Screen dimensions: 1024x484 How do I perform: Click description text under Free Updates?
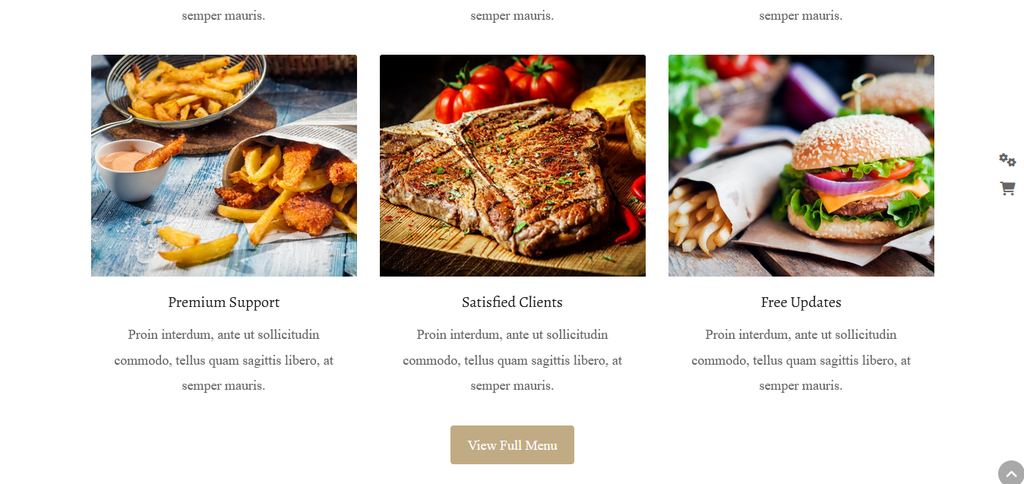click(801, 360)
